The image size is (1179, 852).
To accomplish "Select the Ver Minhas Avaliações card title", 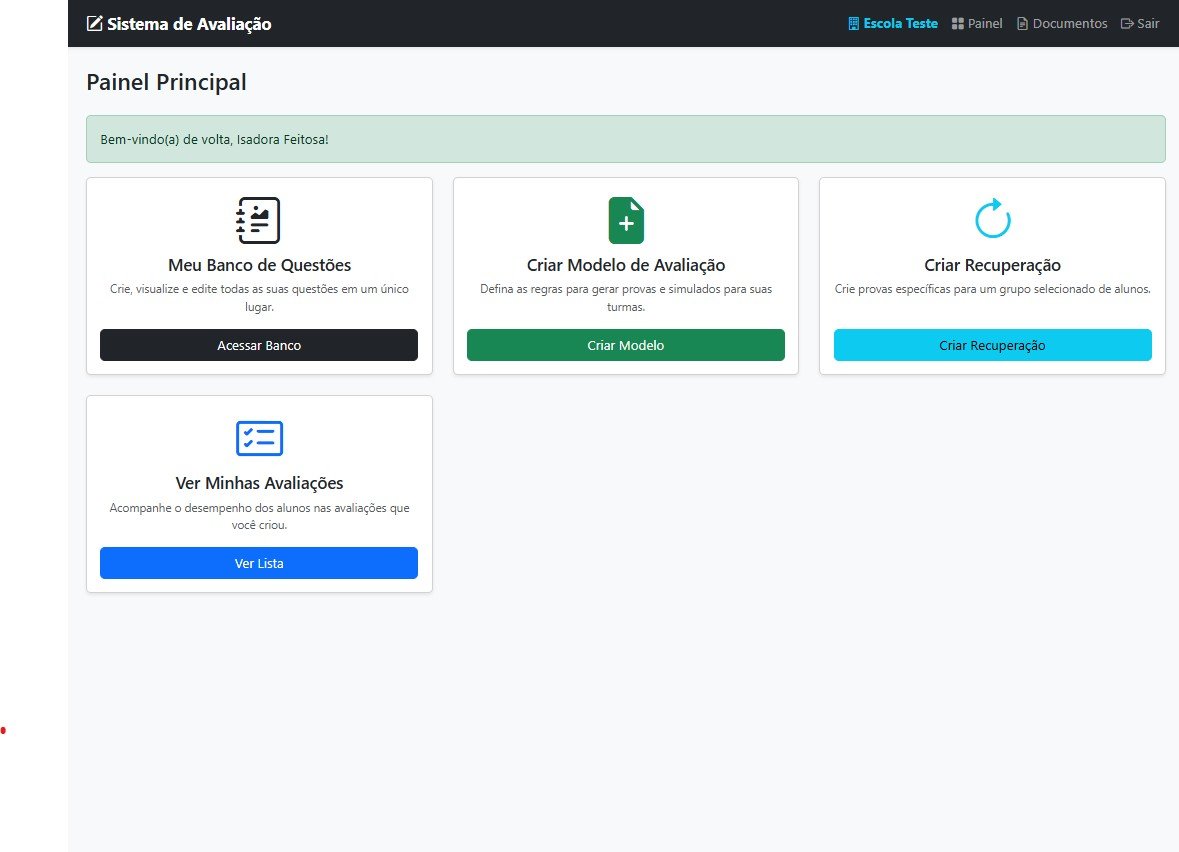I will (259, 483).
